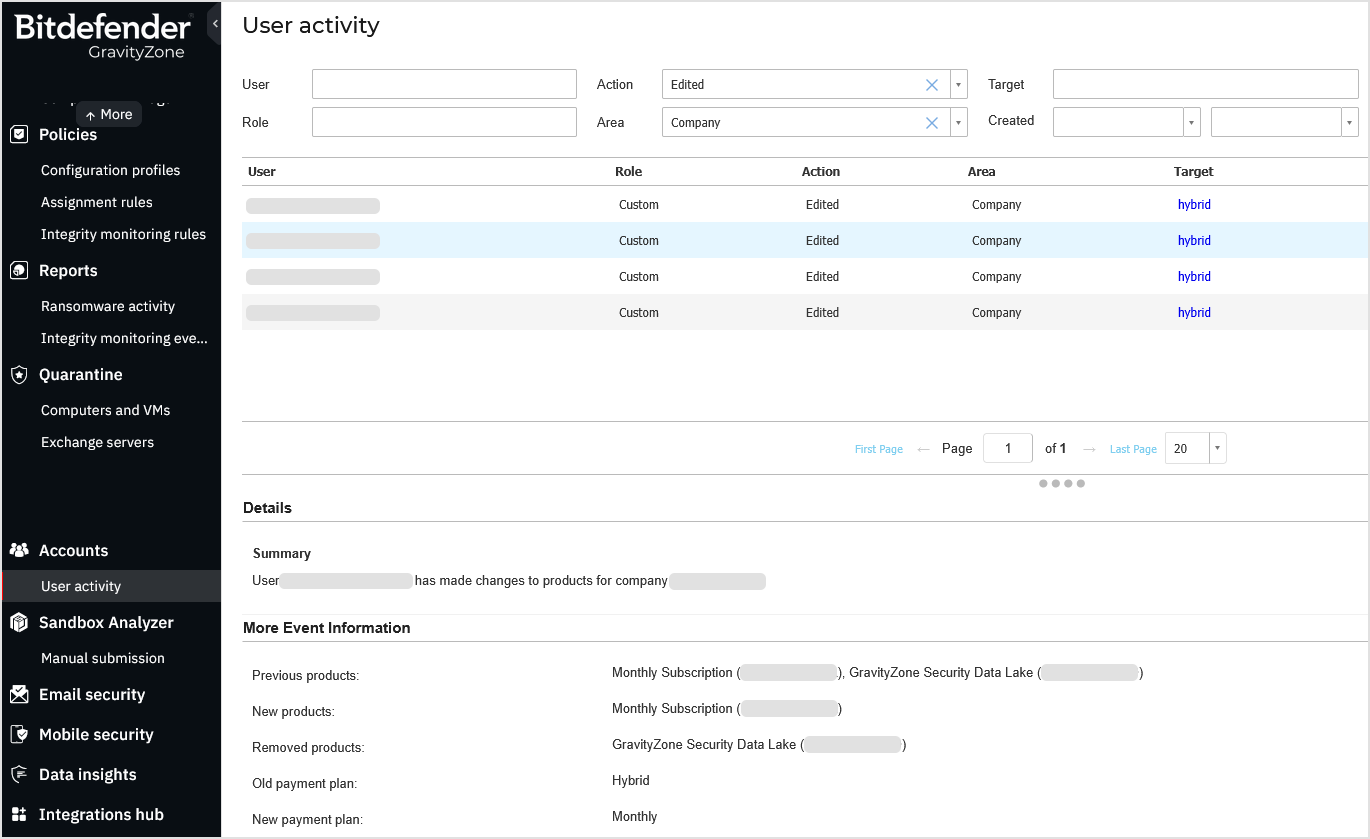Open the Quarantine shield icon

coord(20,374)
